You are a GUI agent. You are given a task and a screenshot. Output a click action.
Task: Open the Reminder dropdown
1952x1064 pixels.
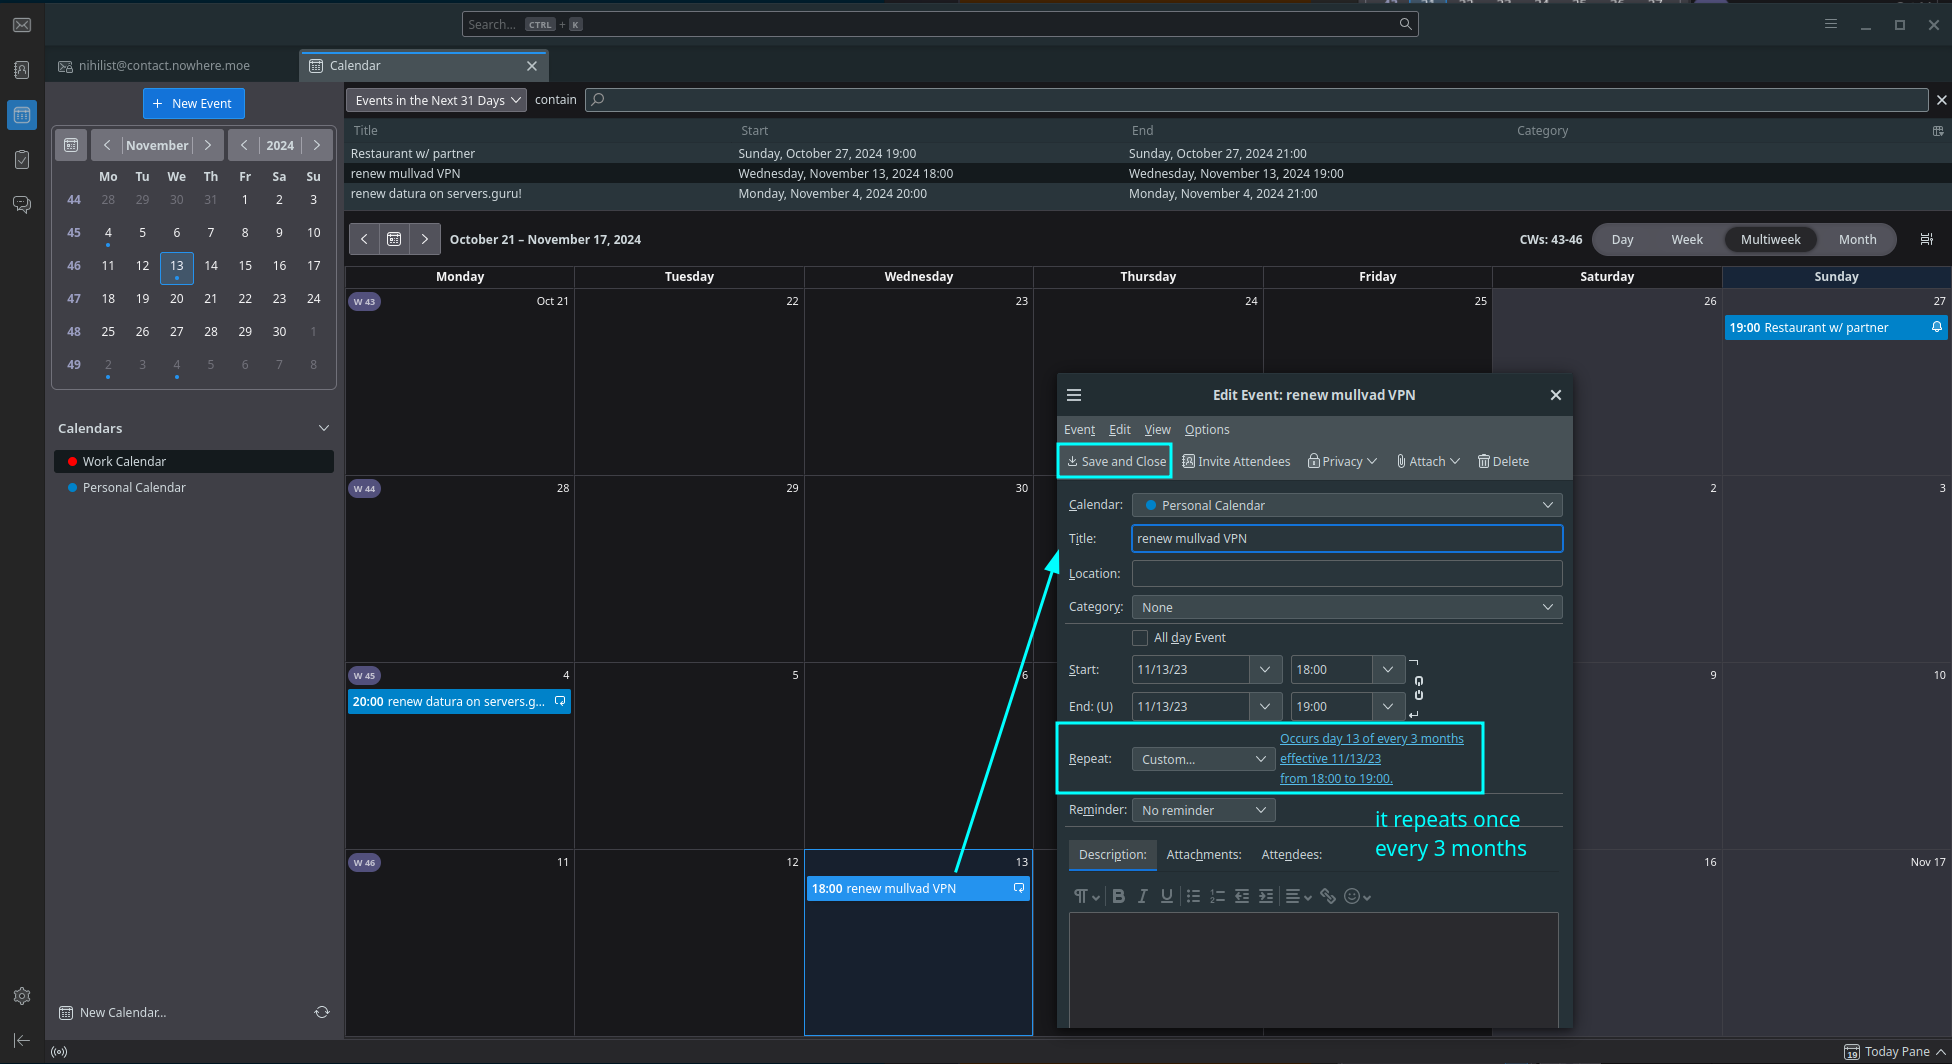[x=1203, y=810]
